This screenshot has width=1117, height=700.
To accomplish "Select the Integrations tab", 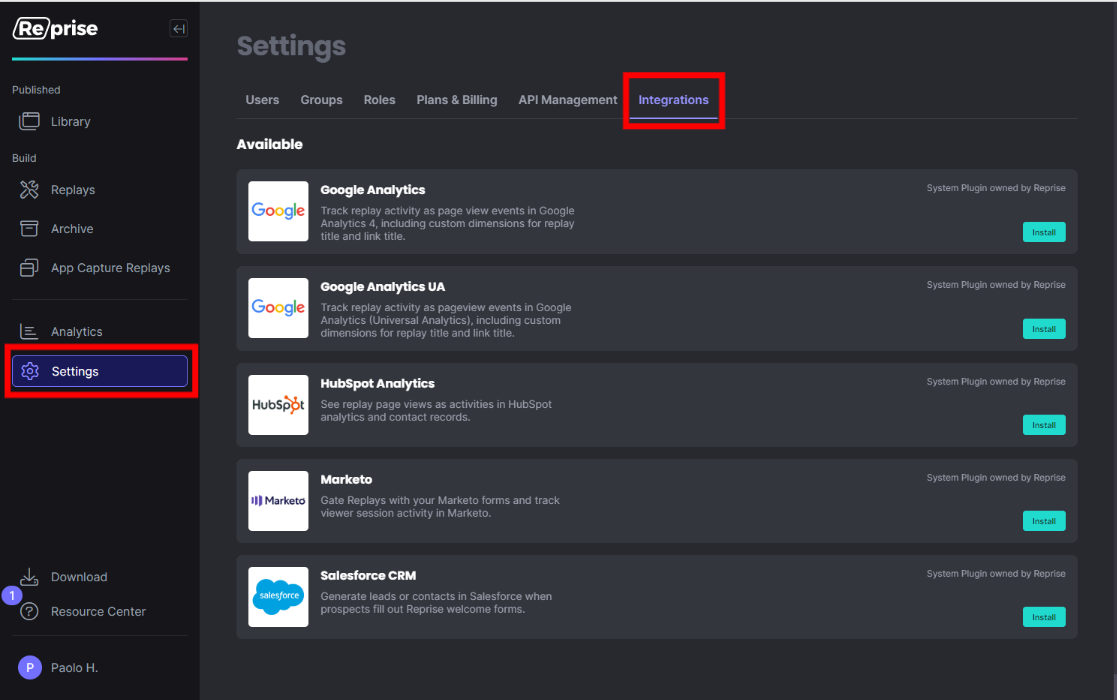I will (x=673, y=99).
